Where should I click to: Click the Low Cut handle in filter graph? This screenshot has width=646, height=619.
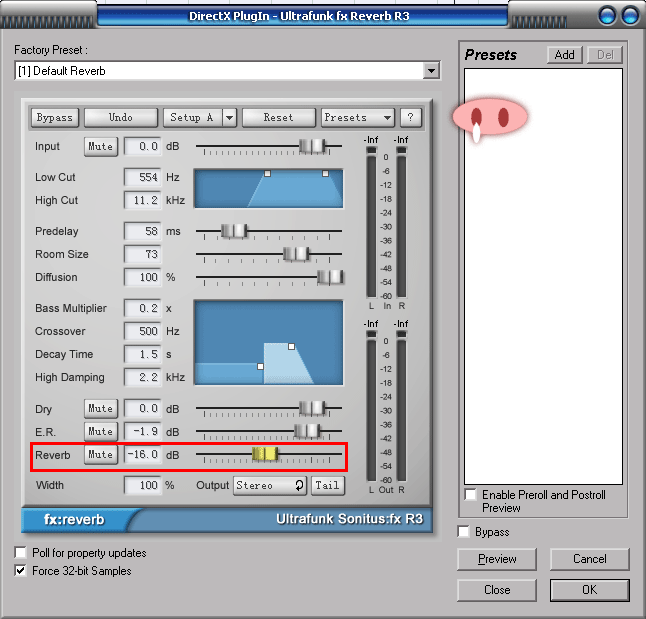pyautogui.click(x=267, y=174)
